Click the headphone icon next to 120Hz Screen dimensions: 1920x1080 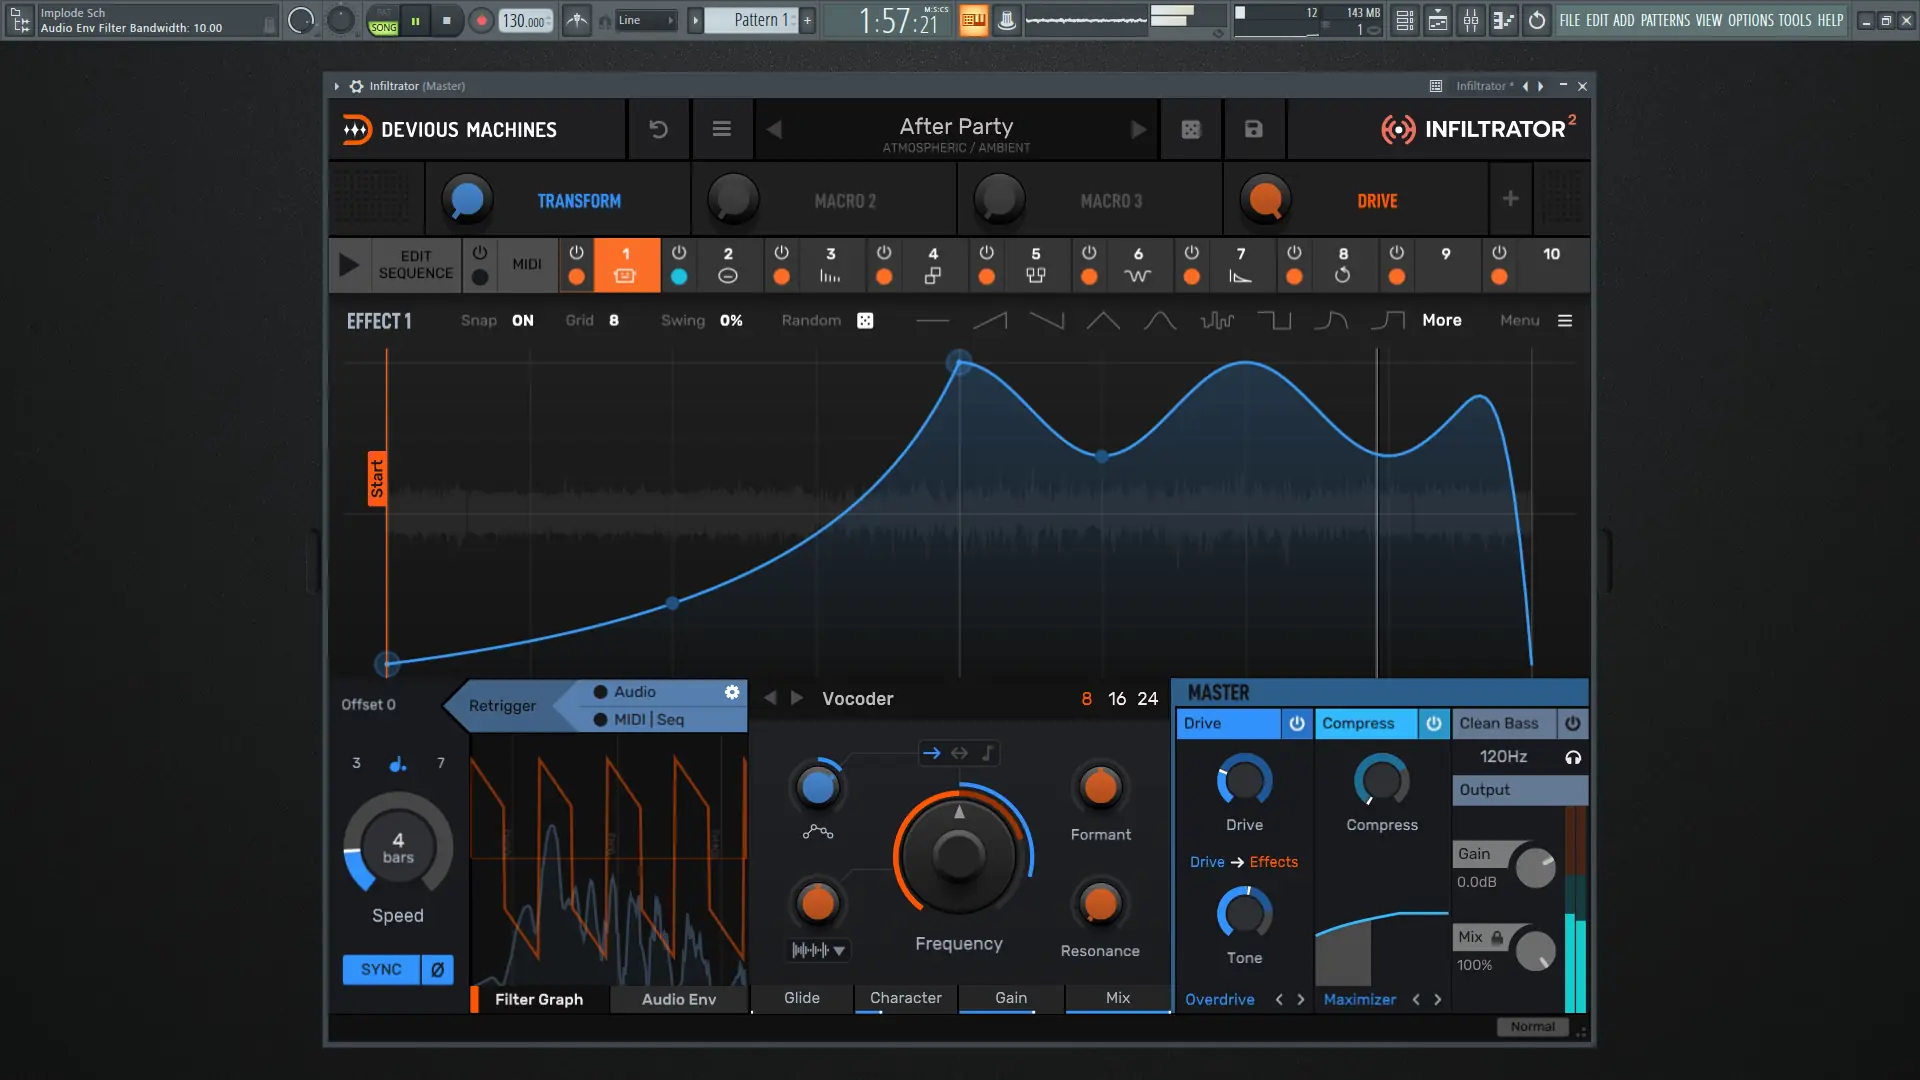click(1573, 757)
